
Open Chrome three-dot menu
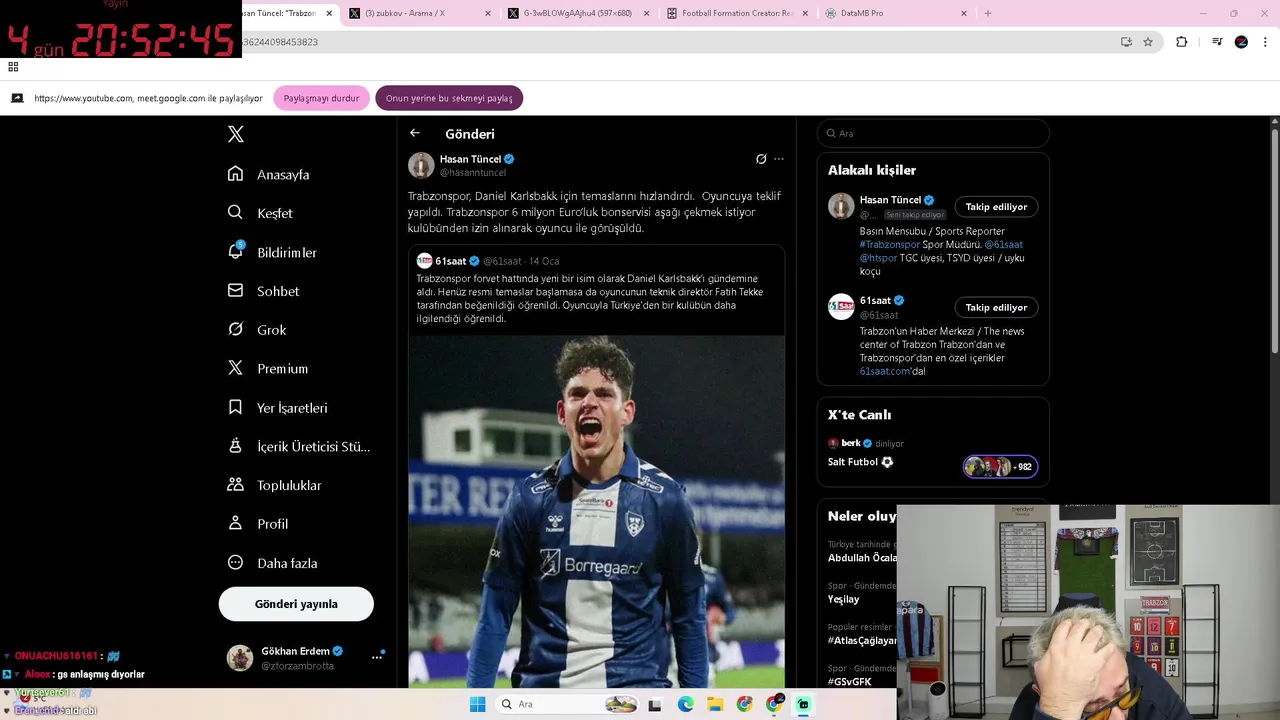(1264, 42)
